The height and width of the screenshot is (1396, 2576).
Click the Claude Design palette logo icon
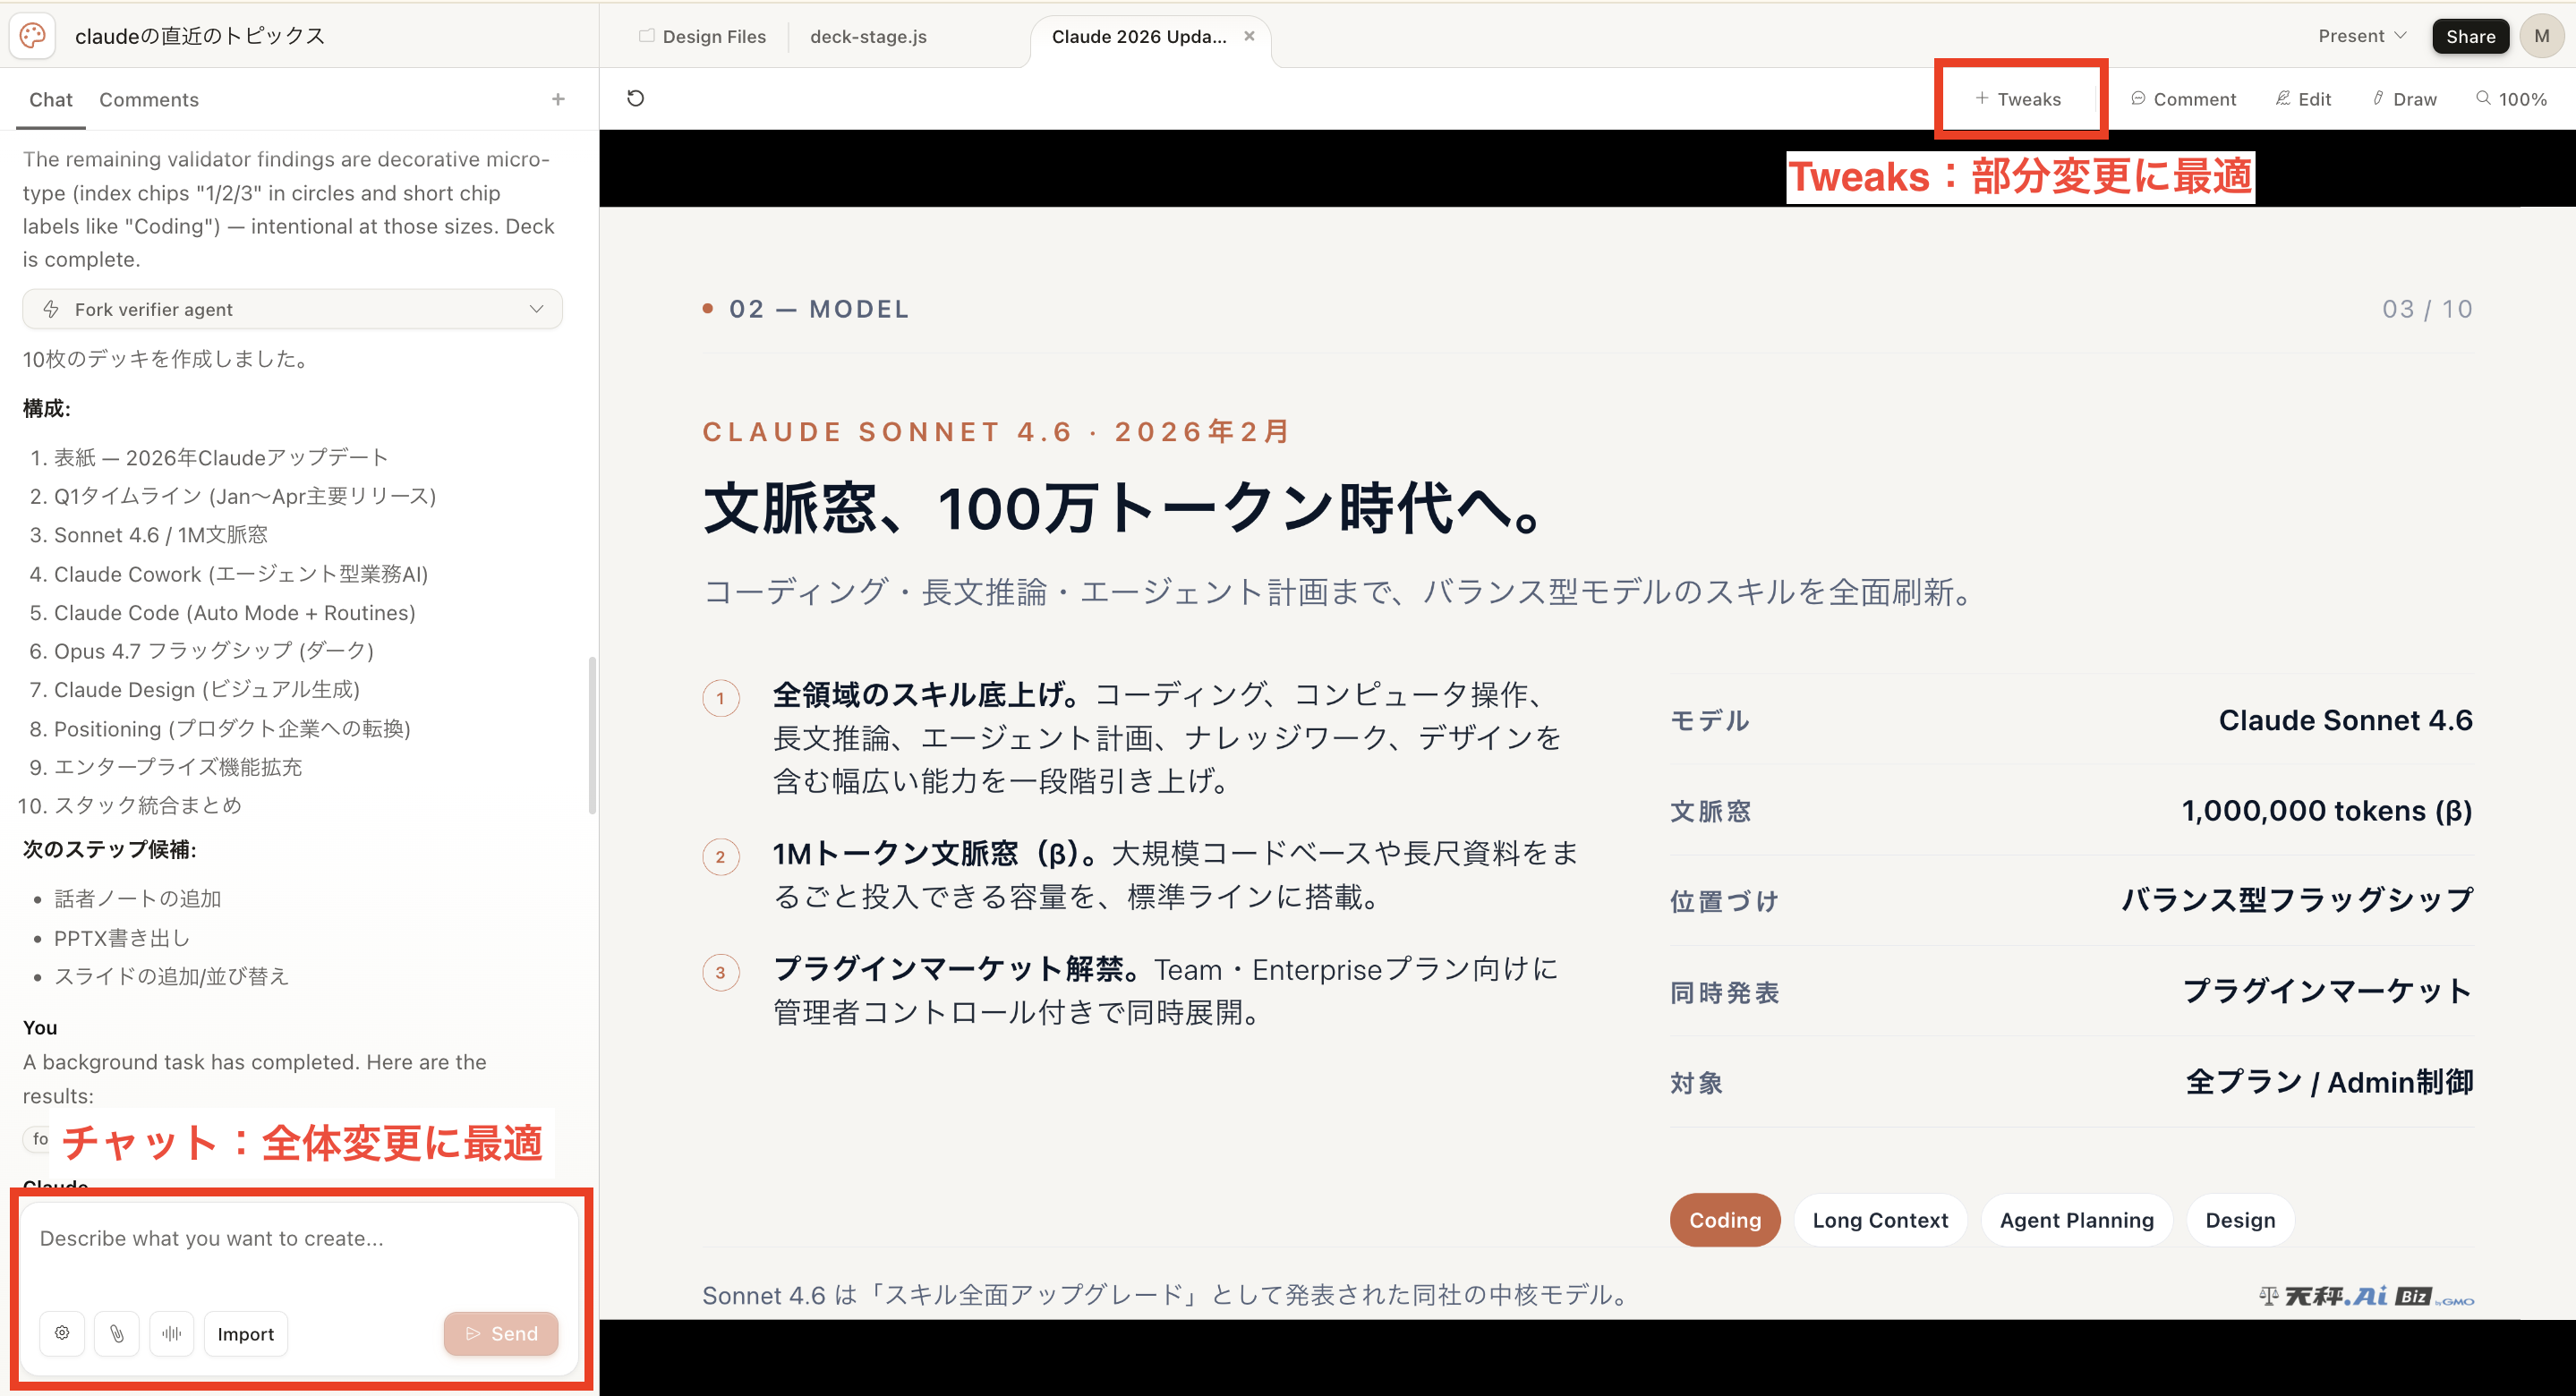[x=33, y=35]
